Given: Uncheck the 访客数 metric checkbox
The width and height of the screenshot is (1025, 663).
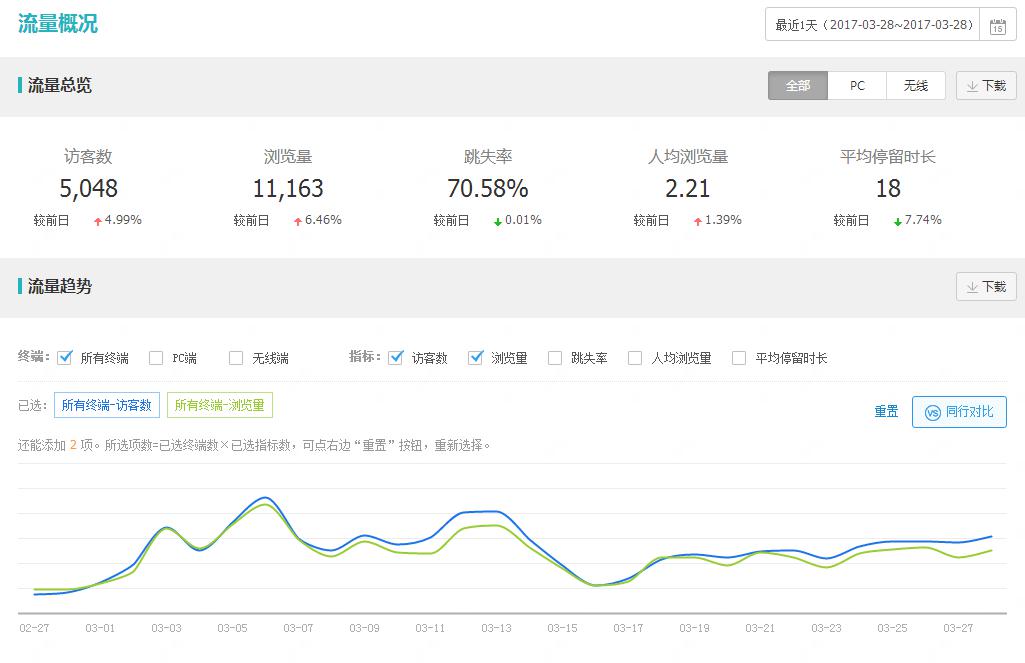Looking at the screenshot, I should [x=396, y=358].
